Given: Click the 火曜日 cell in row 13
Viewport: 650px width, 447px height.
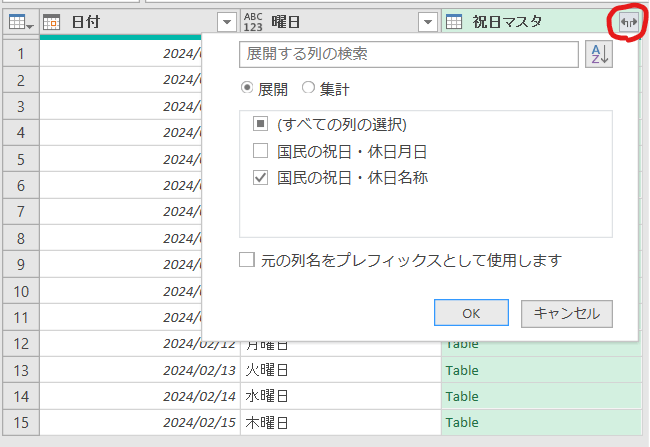Looking at the screenshot, I should click(x=267, y=370).
